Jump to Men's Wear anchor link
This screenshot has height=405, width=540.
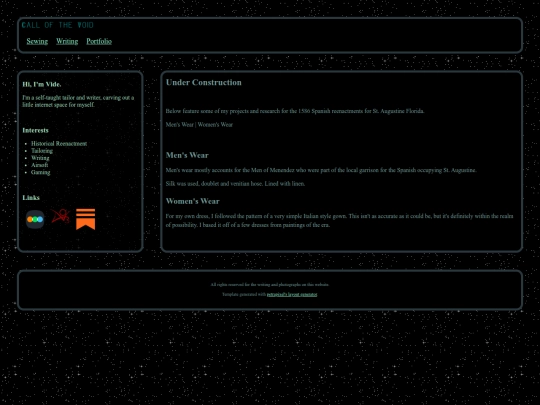pyautogui.click(x=179, y=125)
